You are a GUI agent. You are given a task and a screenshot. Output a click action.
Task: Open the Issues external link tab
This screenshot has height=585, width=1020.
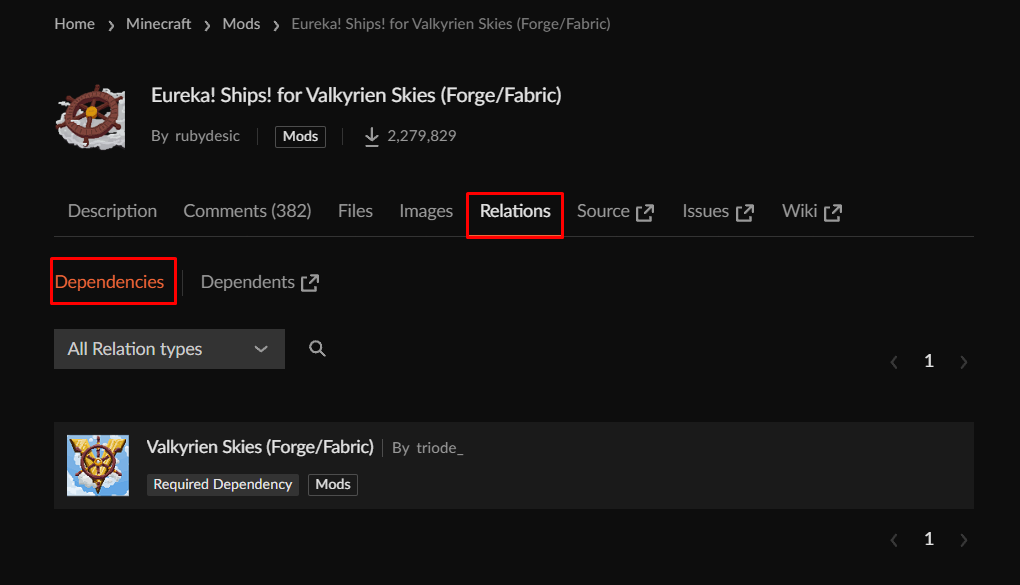pos(717,211)
